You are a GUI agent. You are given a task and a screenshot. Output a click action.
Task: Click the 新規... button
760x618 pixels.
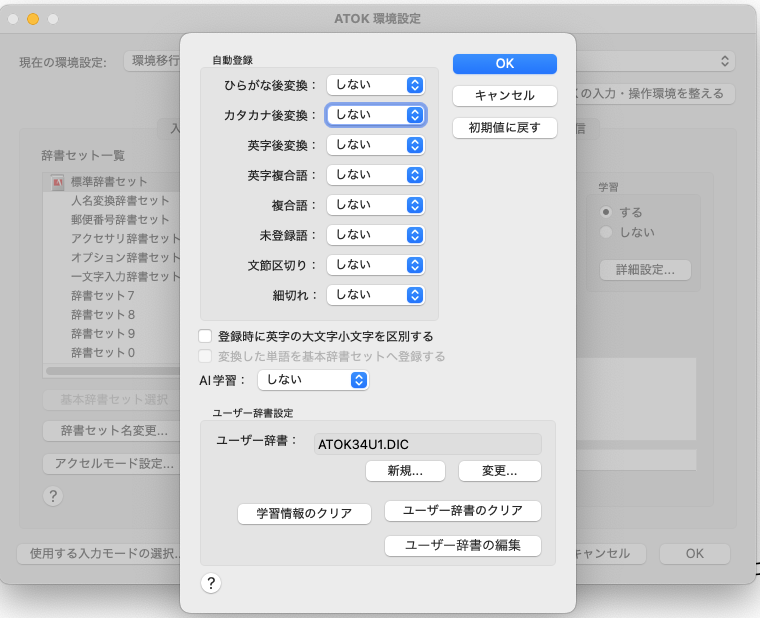pyautogui.click(x=405, y=471)
